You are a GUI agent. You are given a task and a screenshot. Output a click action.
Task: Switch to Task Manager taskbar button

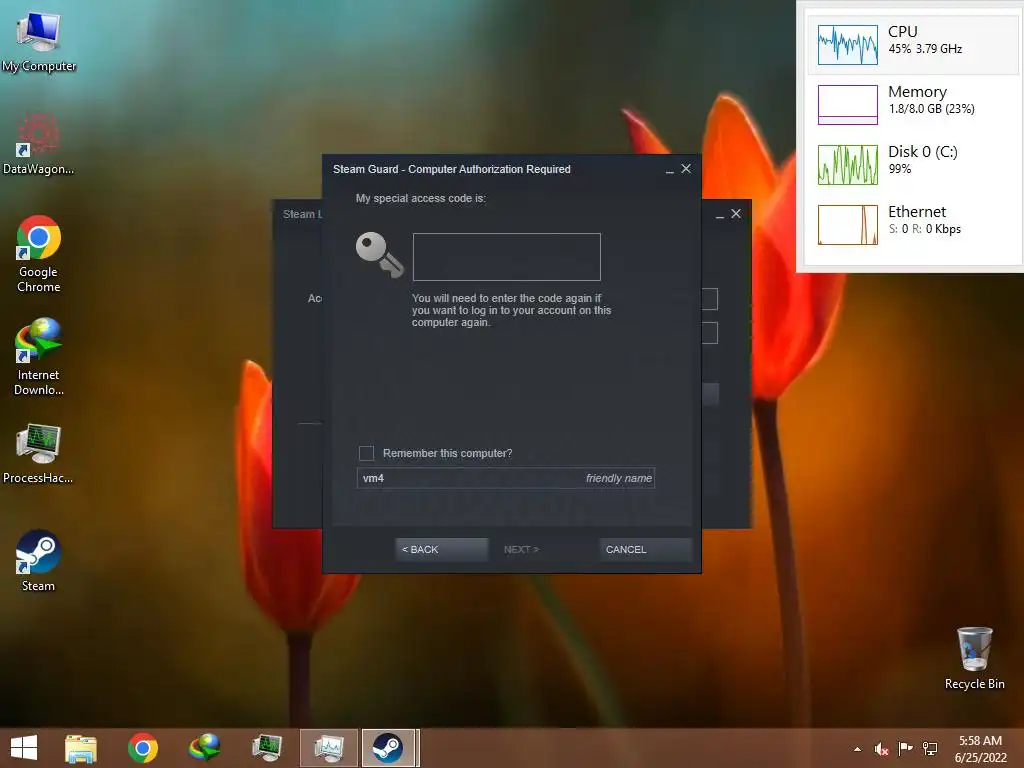(328, 748)
